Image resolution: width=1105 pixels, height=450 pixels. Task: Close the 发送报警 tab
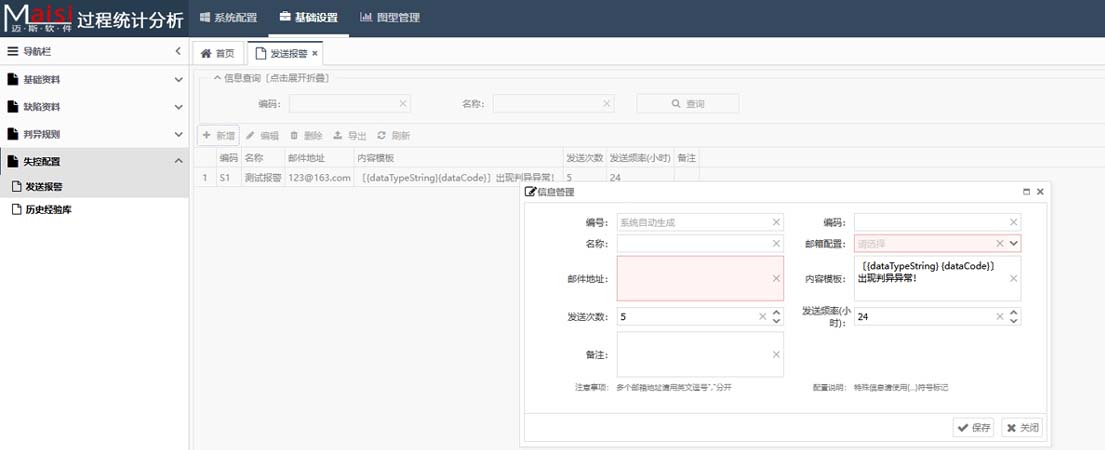pos(315,53)
